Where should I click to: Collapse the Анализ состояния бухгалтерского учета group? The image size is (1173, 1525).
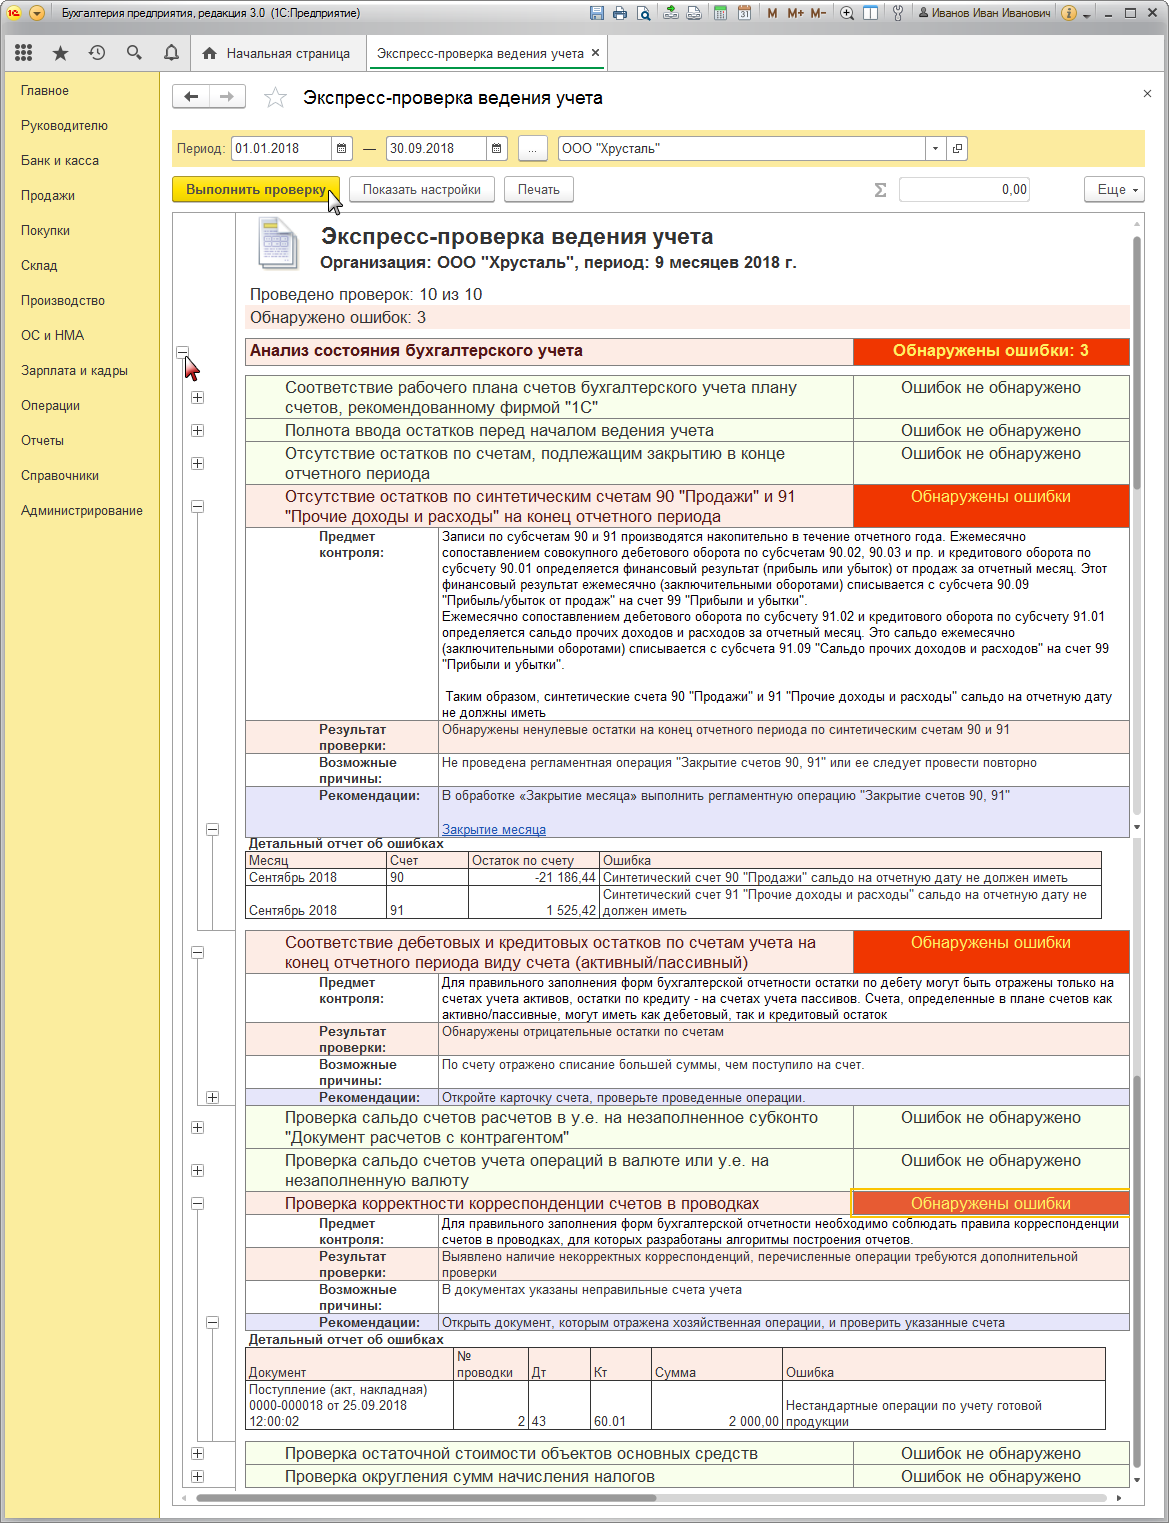point(183,351)
